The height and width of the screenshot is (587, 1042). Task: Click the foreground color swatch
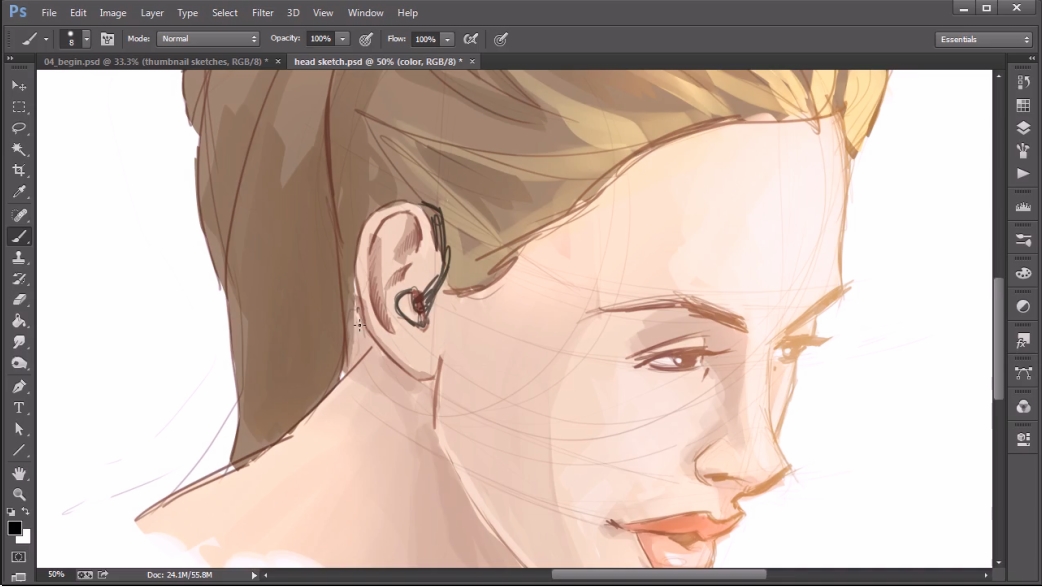14,528
